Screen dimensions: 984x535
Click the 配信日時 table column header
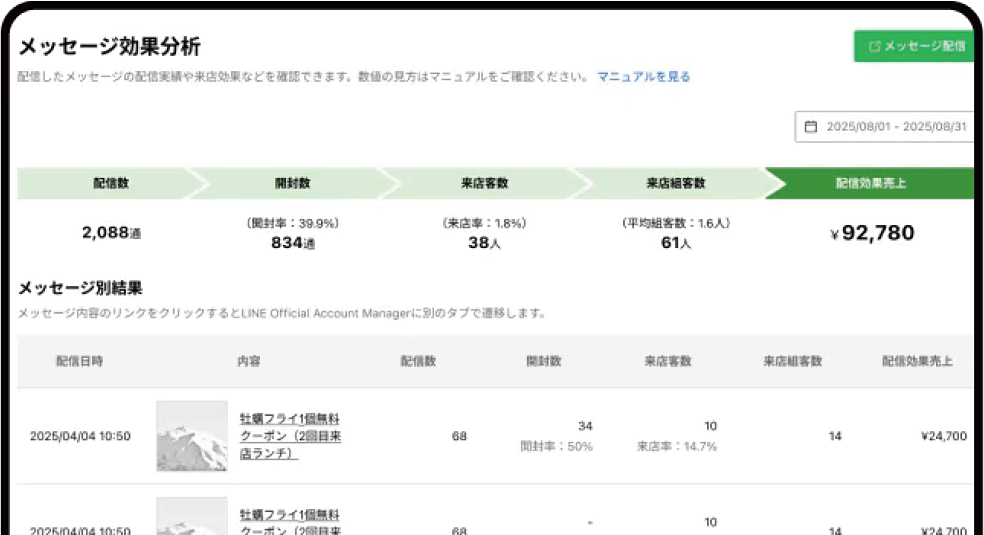click(79, 361)
